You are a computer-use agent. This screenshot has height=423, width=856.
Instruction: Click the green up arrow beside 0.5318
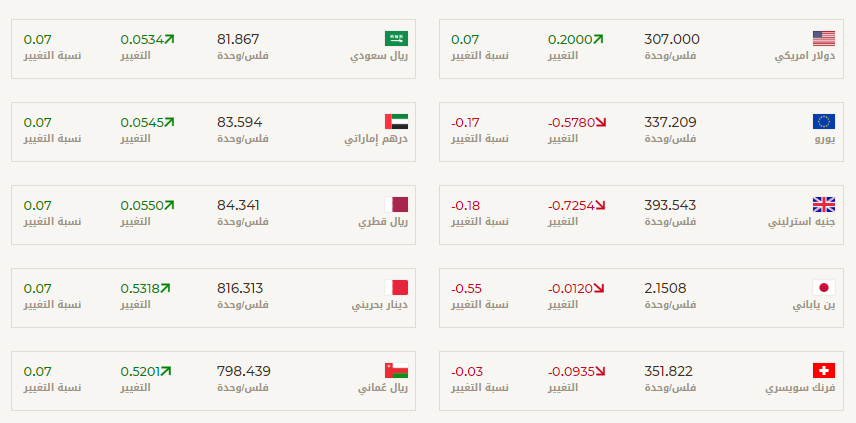(x=165, y=288)
